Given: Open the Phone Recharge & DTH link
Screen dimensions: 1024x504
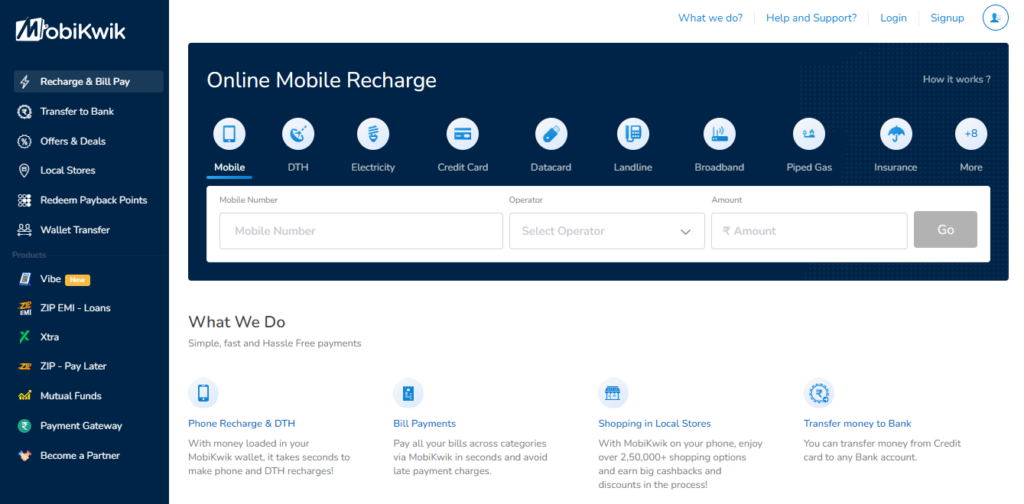Looking at the screenshot, I should tap(242, 424).
